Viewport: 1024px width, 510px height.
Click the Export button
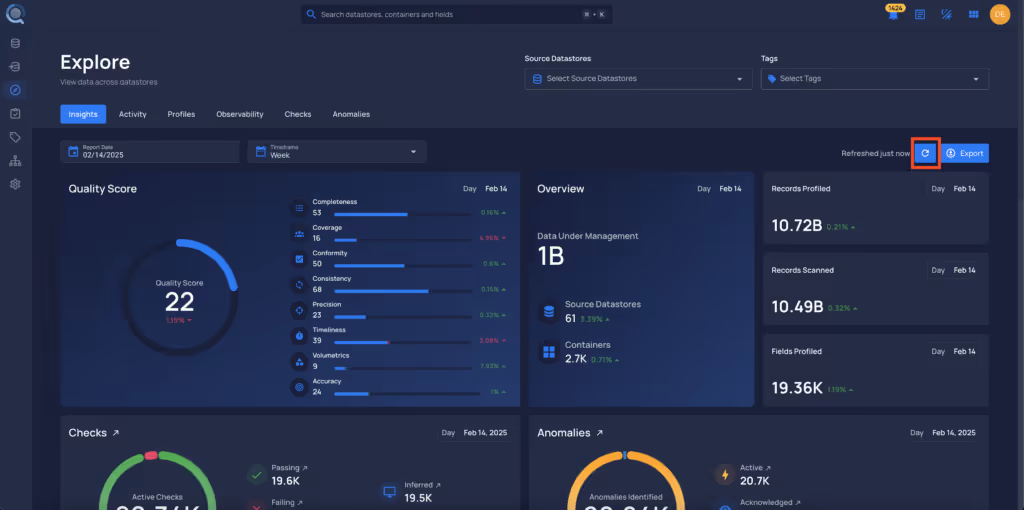[965, 153]
